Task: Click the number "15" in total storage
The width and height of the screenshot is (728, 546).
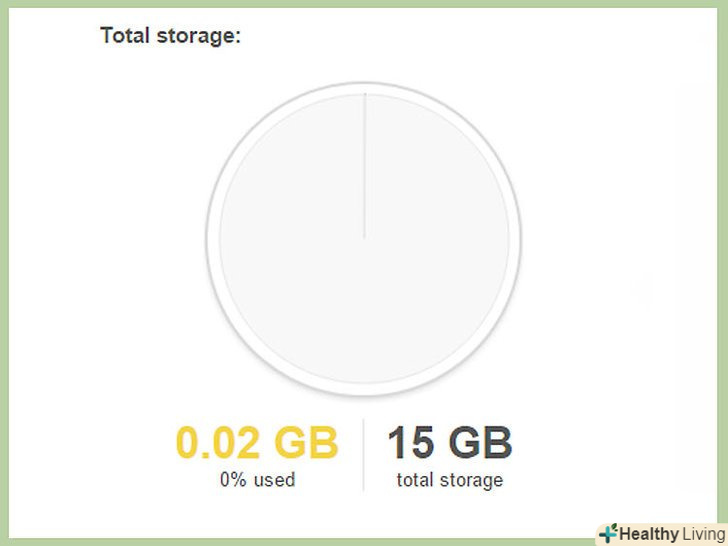Action: (x=409, y=443)
